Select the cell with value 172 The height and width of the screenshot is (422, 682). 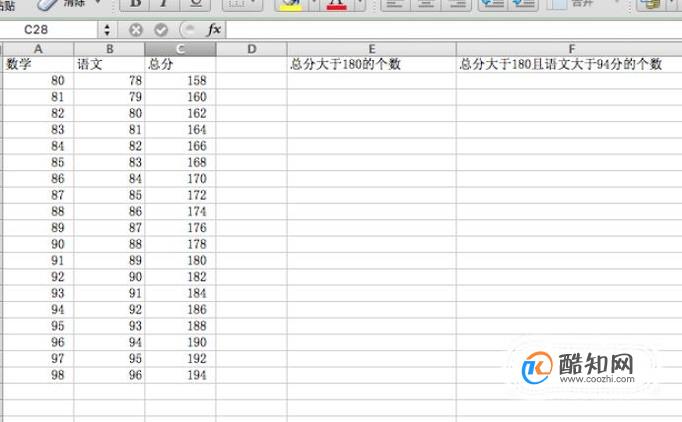(x=181, y=195)
